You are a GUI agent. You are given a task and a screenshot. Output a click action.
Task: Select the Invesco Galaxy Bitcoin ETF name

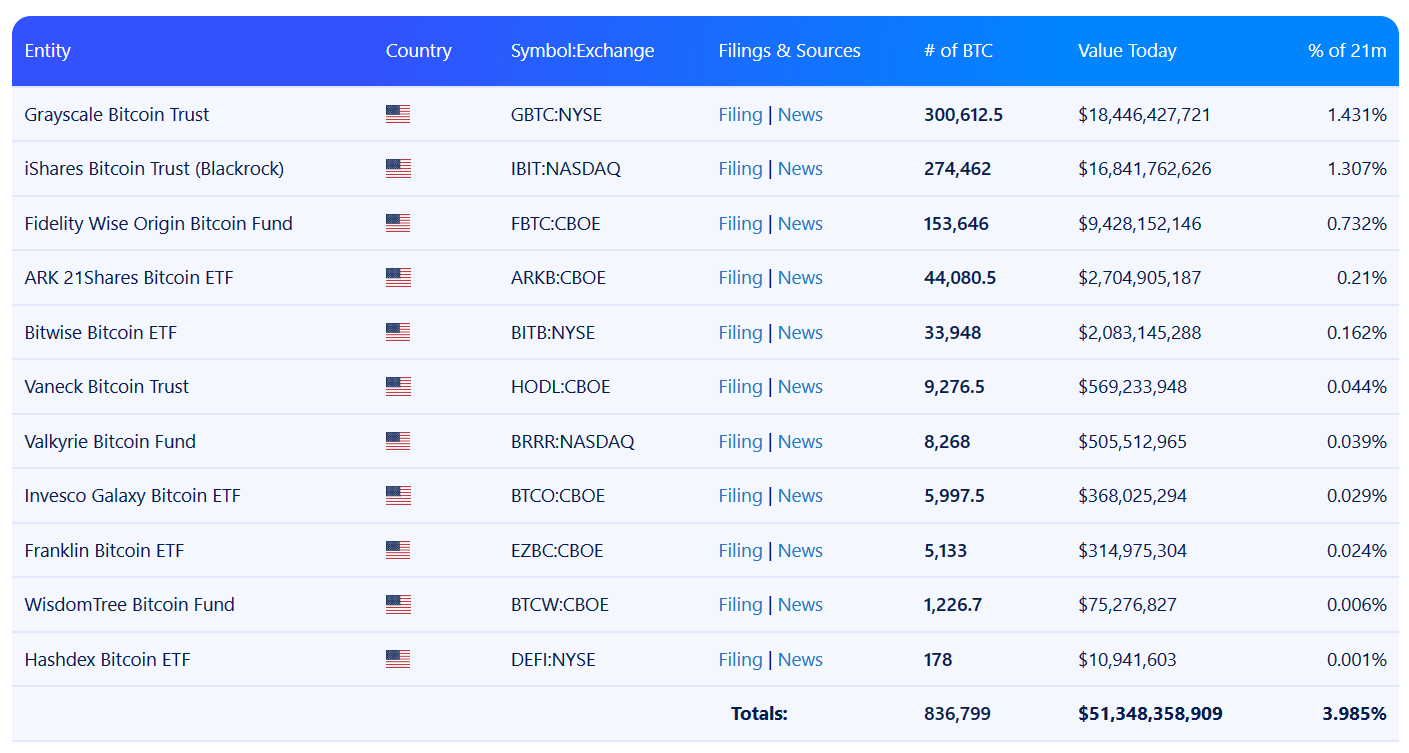[x=132, y=496]
